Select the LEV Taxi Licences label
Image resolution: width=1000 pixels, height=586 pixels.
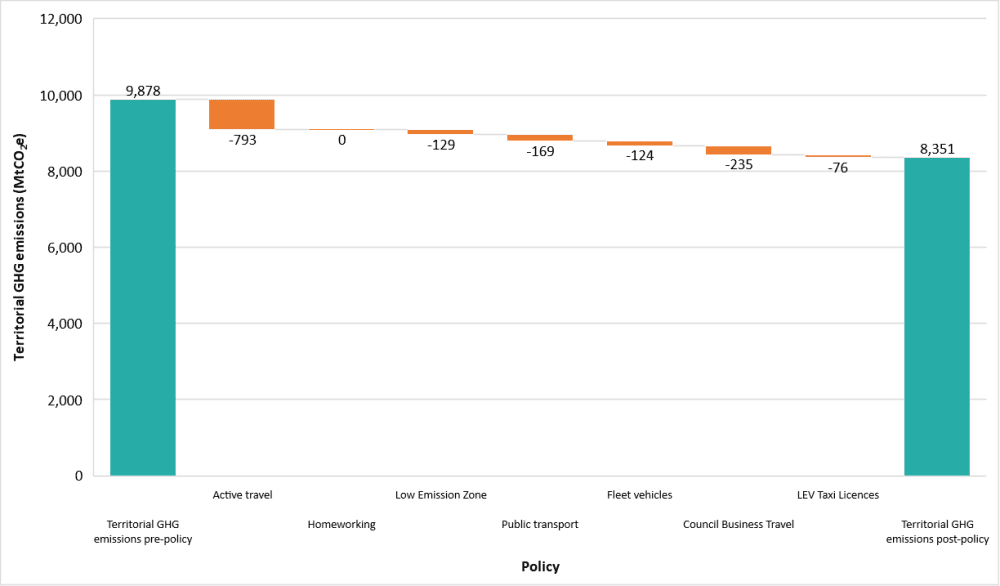838,494
